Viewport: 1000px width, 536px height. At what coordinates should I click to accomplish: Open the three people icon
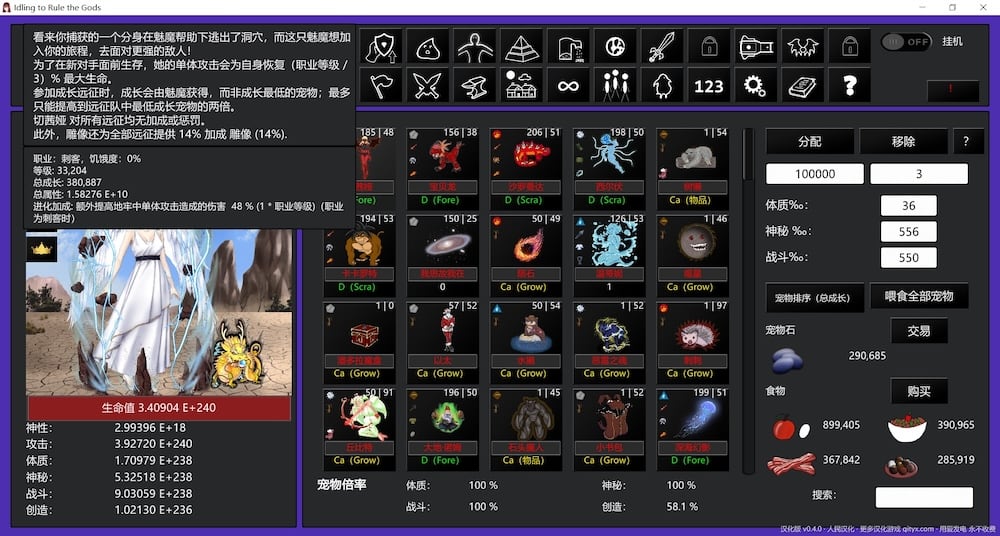pos(615,85)
